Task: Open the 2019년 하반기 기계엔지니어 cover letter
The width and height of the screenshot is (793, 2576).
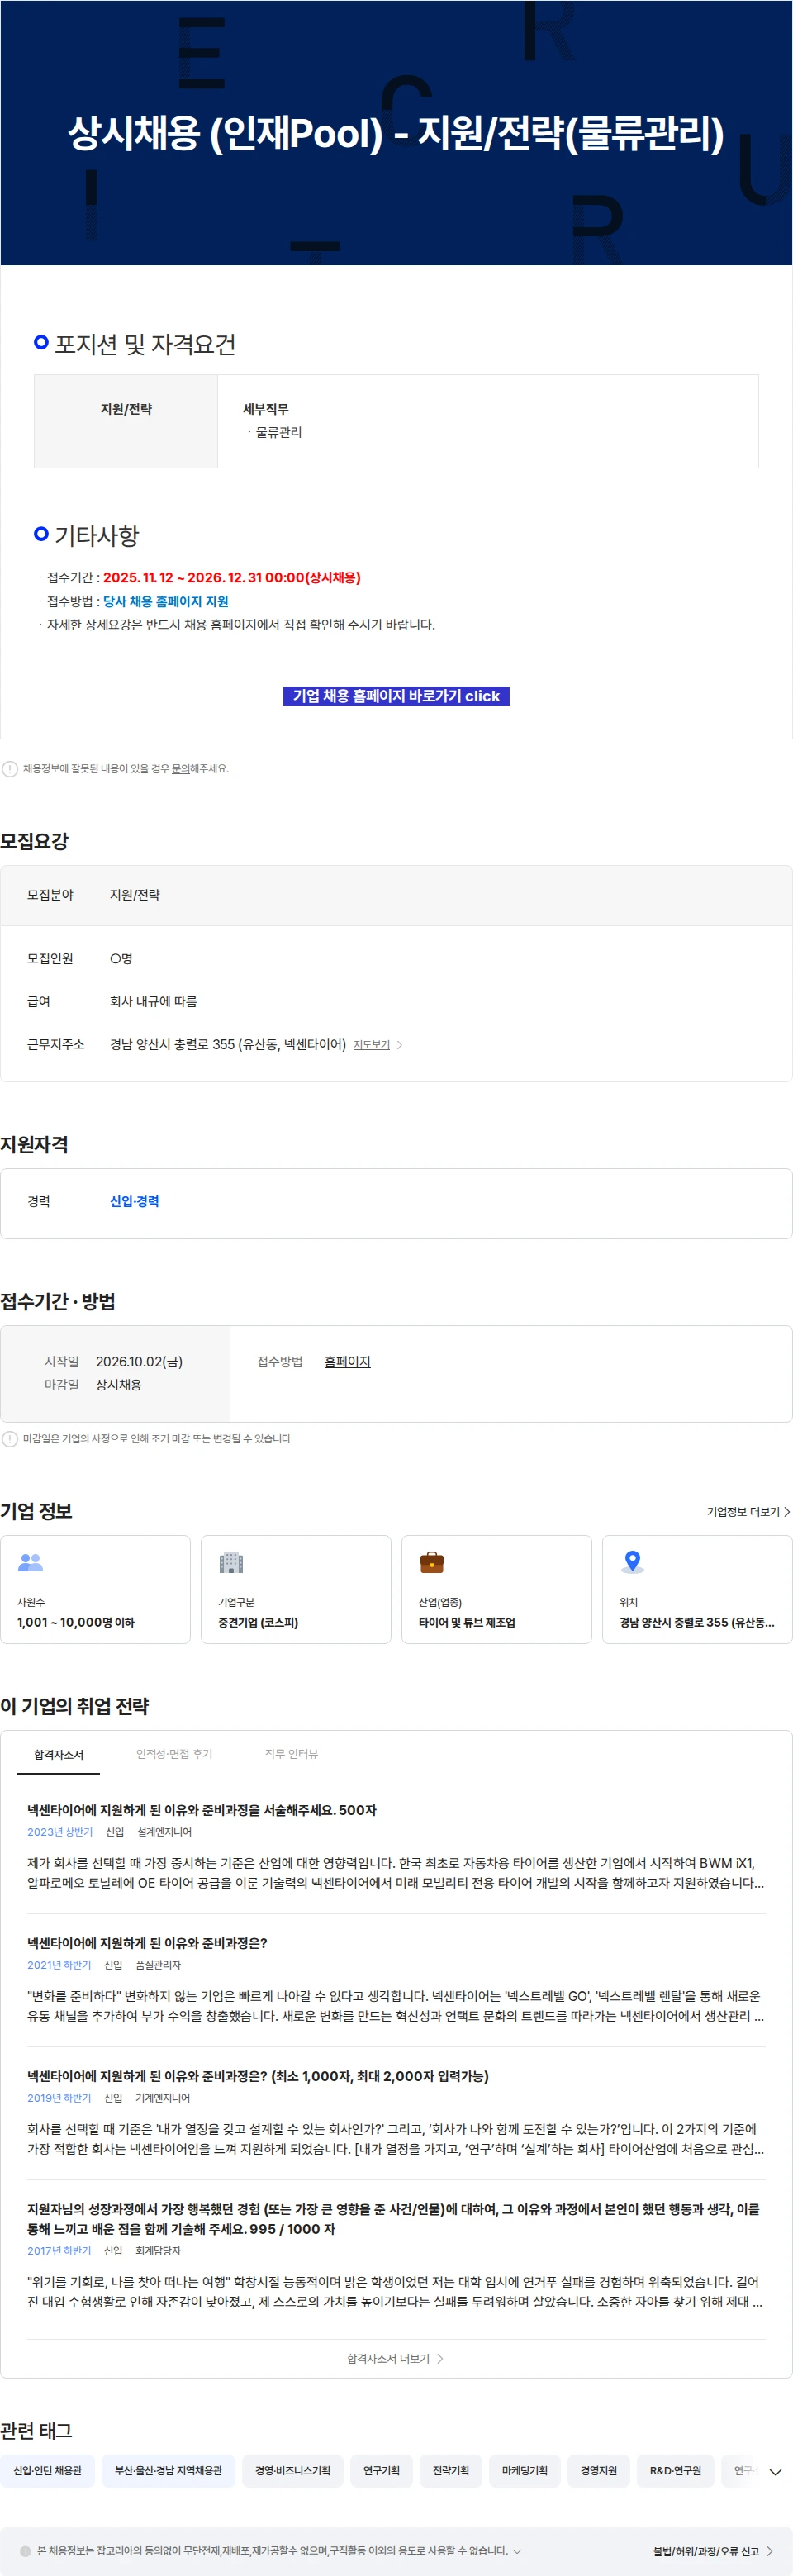Action: (x=396, y=2112)
